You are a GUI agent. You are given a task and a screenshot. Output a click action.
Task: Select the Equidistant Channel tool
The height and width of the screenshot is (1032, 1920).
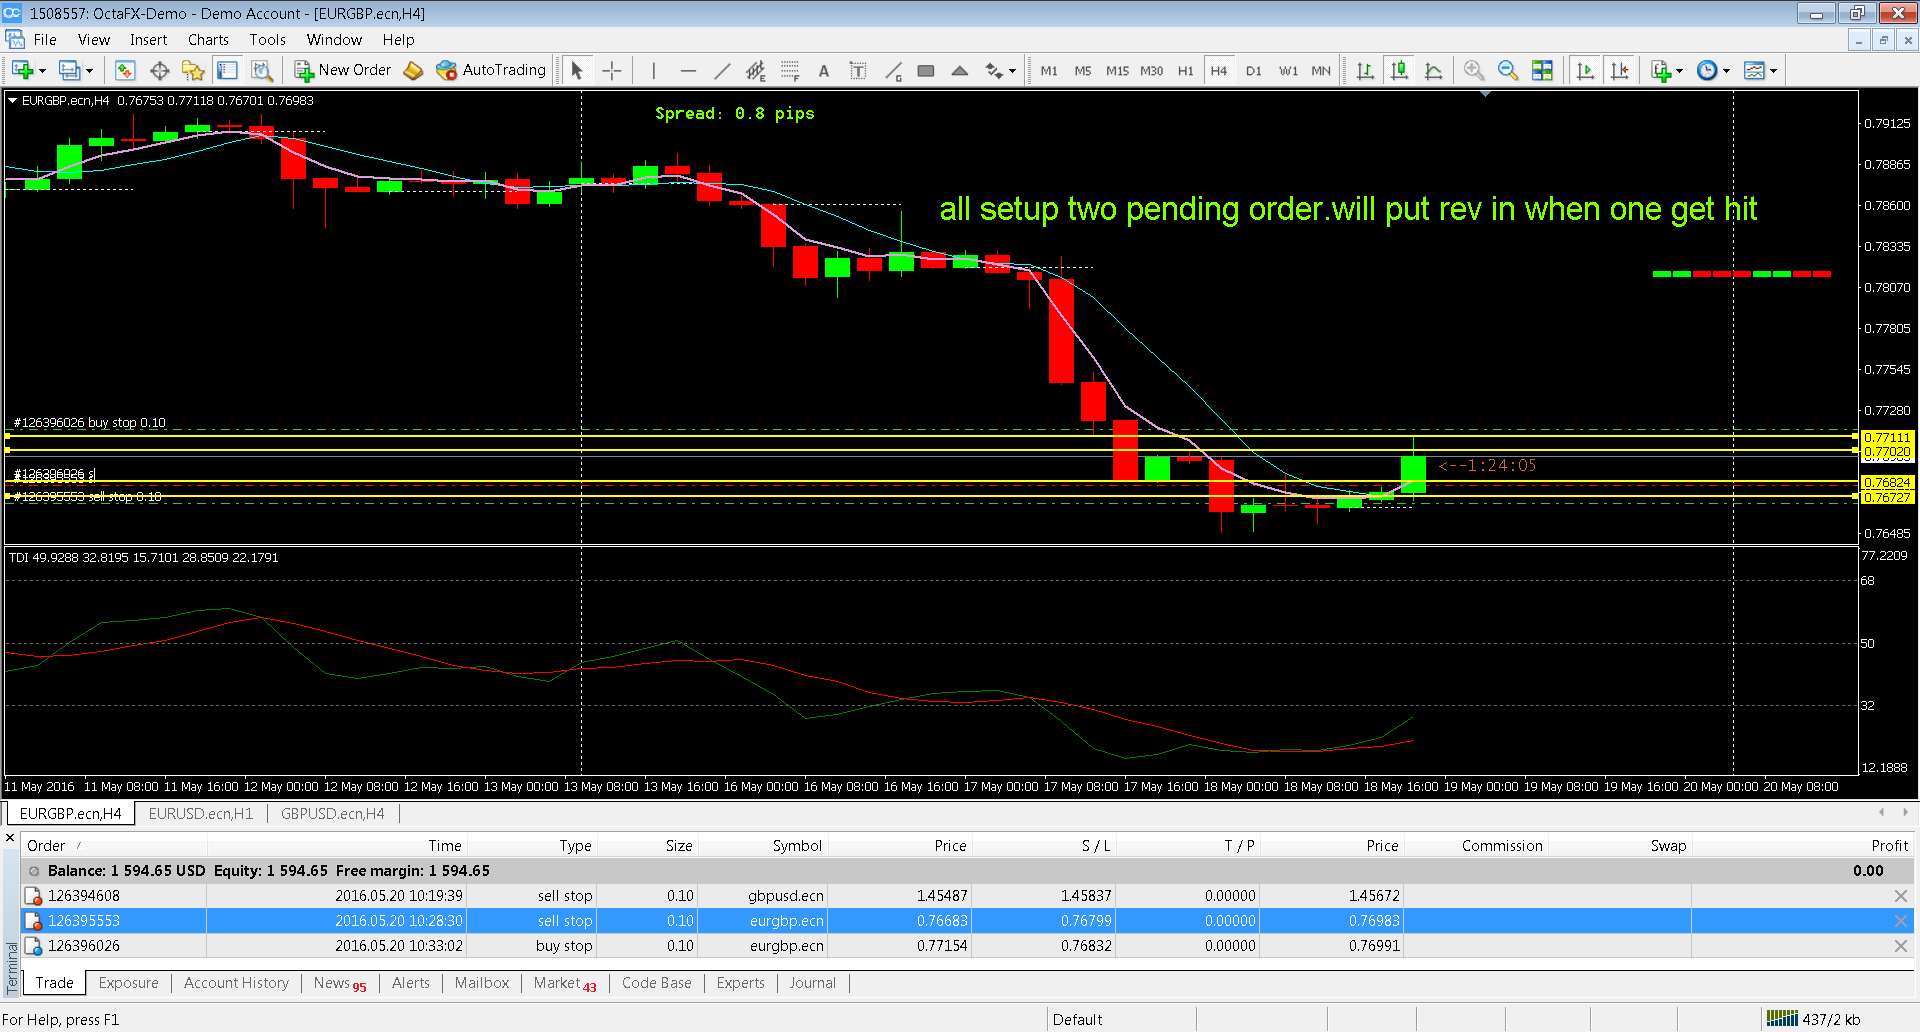pyautogui.click(x=756, y=70)
